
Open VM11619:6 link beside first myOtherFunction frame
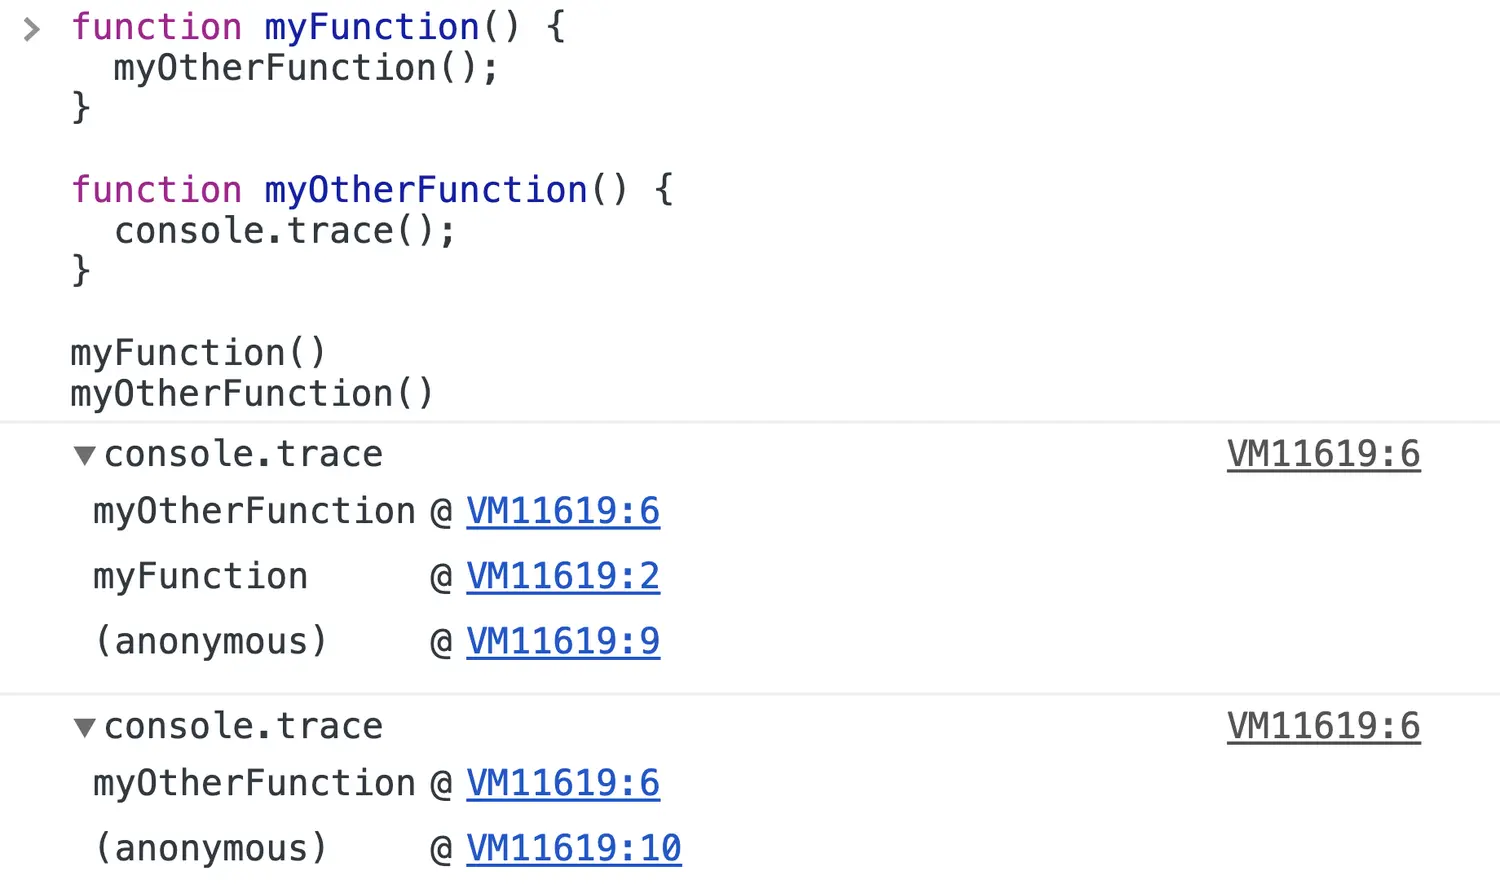[x=563, y=511]
